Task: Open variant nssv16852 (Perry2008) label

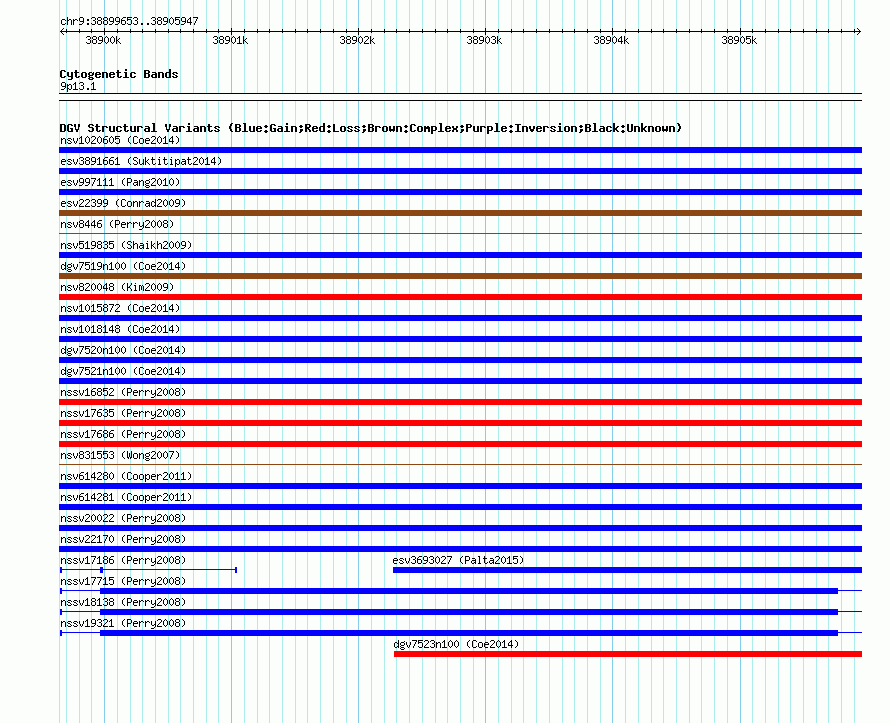Action: click(x=123, y=392)
